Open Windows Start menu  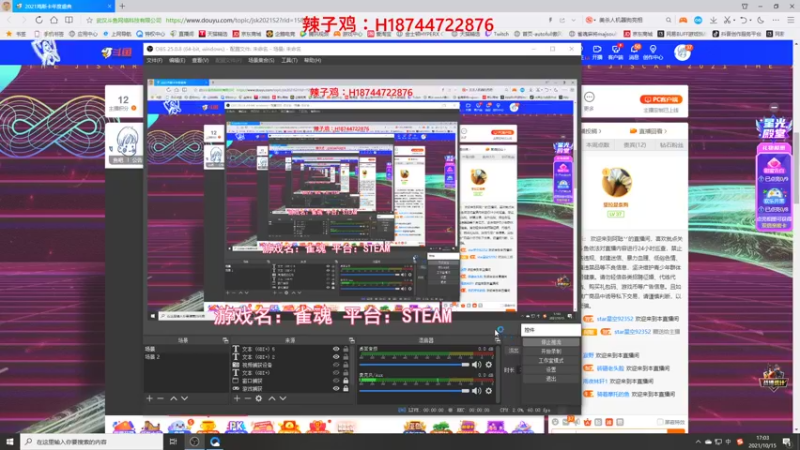tap(10, 442)
